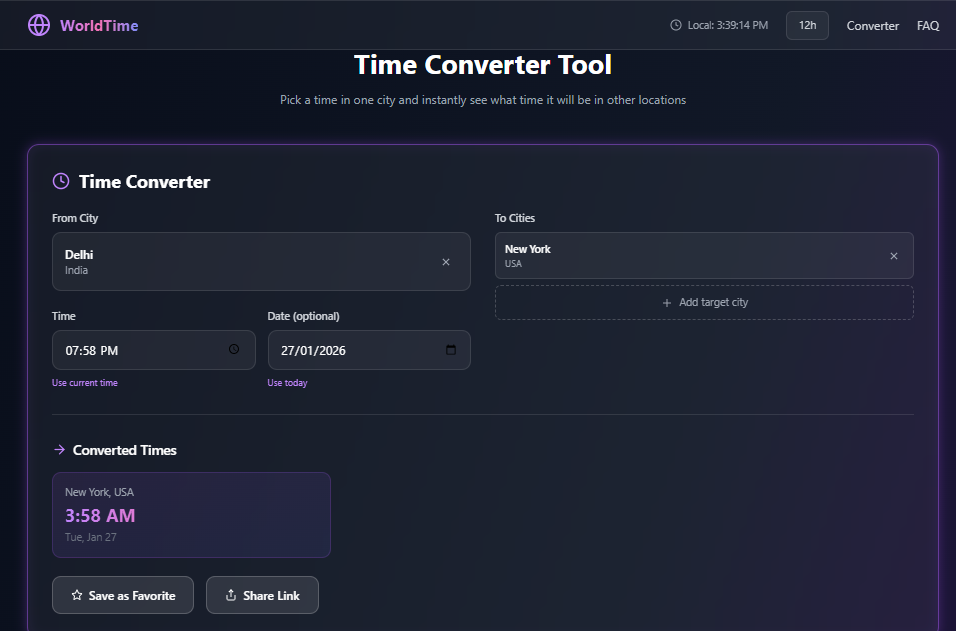Select the New York converted time card

[x=191, y=514]
